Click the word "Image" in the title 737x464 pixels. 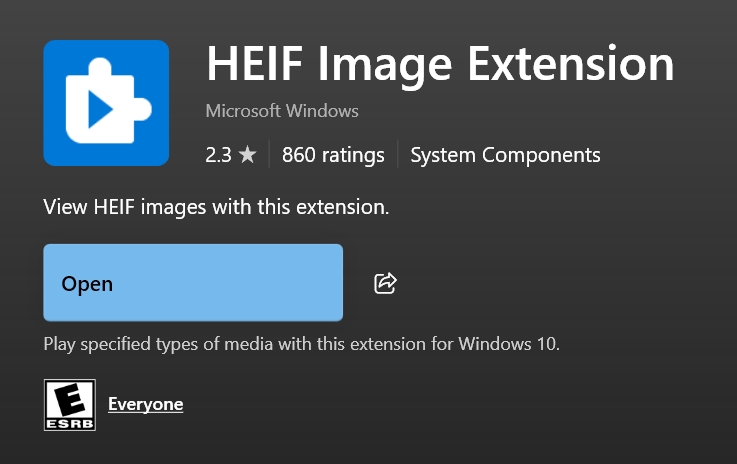point(386,64)
